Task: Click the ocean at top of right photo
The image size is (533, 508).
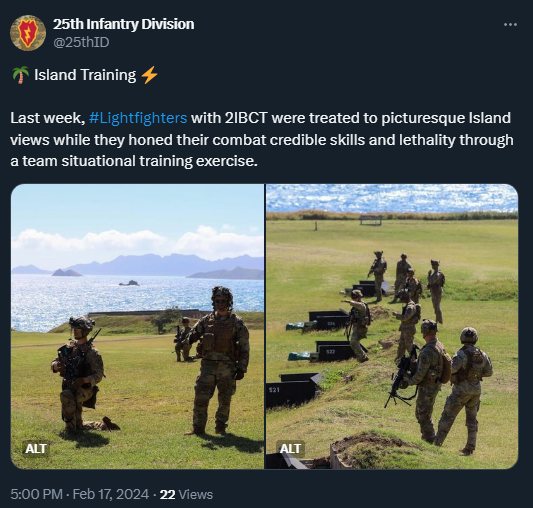Action: (x=392, y=198)
